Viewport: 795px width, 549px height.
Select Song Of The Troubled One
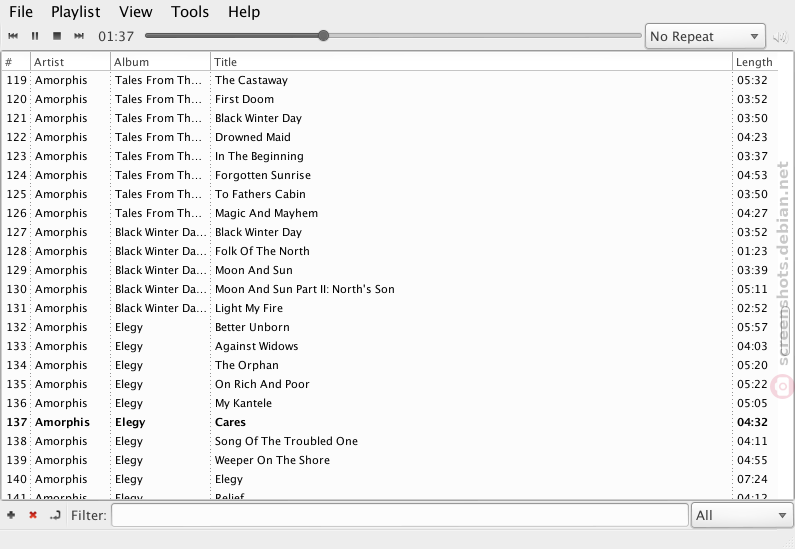(x=389, y=441)
